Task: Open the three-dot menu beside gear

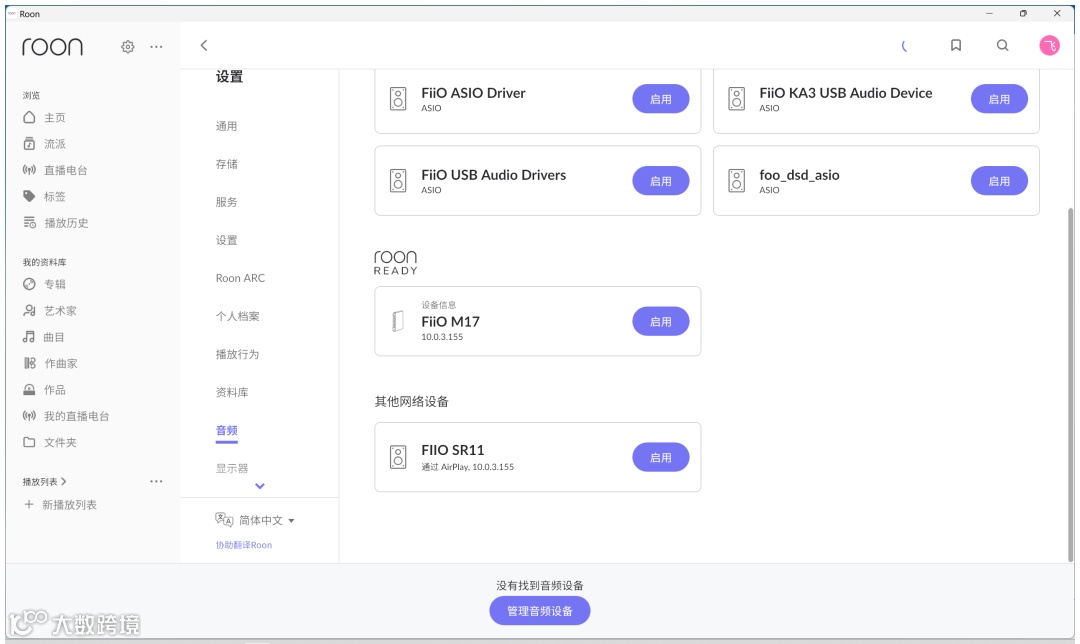Action: pyautogui.click(x=156, y=47)
